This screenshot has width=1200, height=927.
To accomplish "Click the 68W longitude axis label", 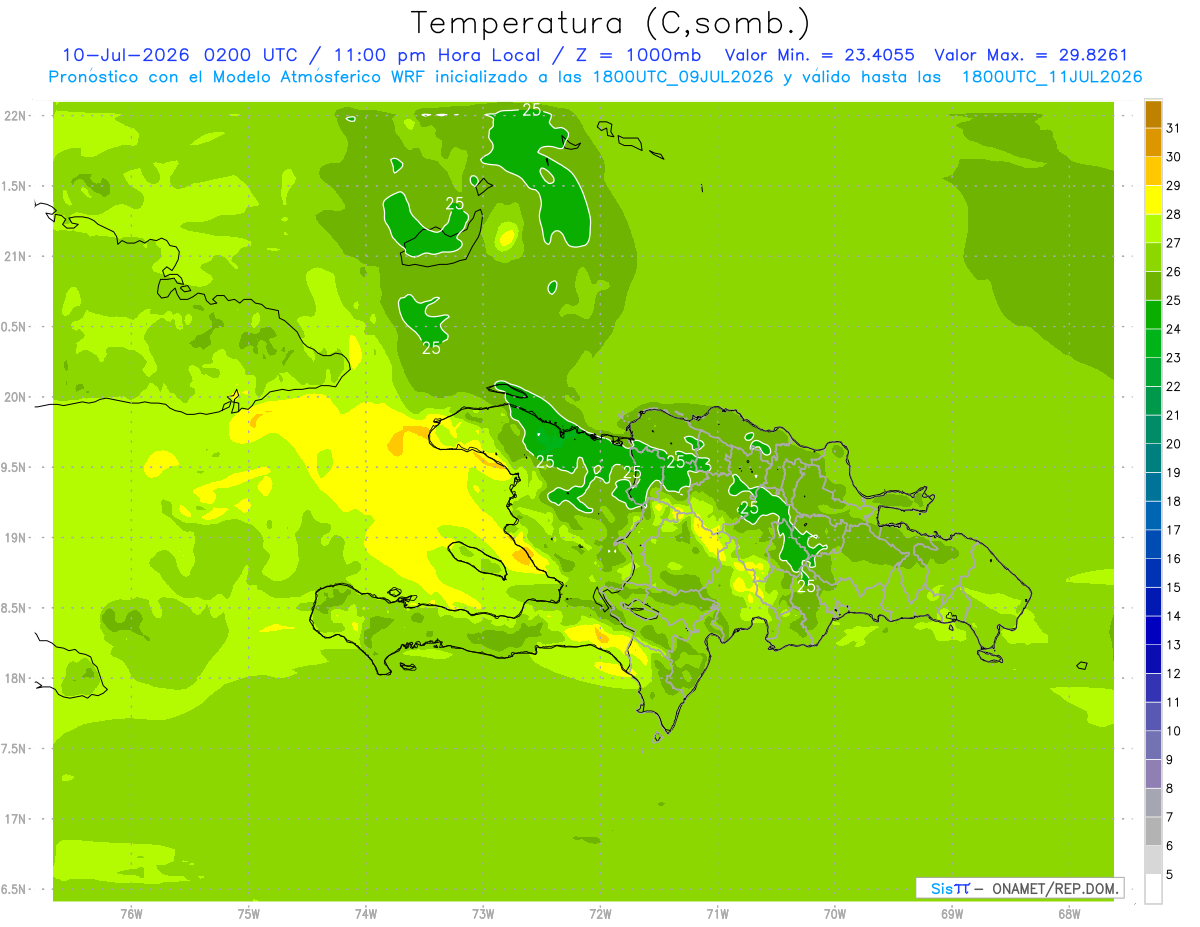I will 1069,913.
